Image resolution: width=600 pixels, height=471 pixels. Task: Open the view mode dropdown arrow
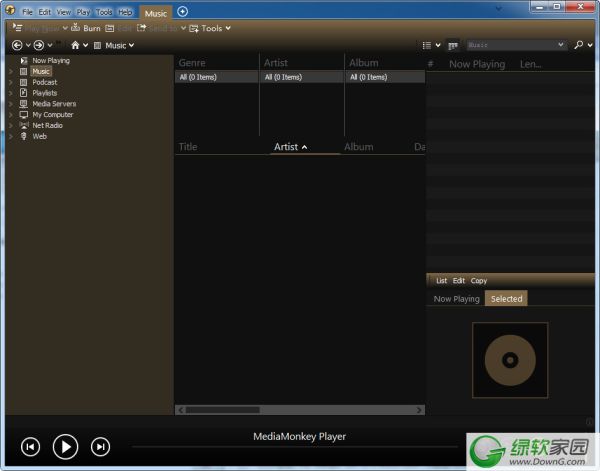pos(438,46)
